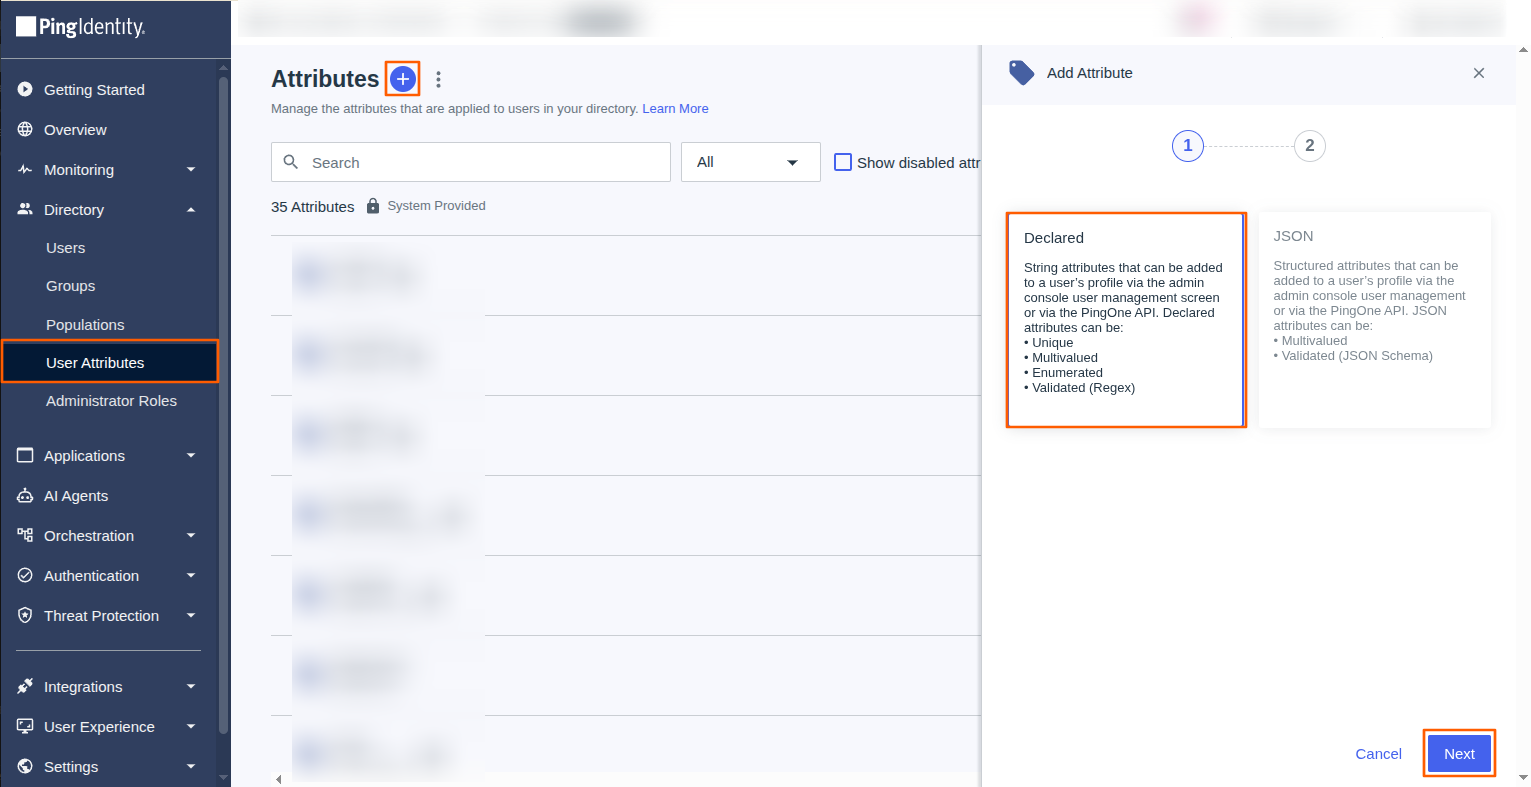
Task: Click the Applications window icon
Action: pos(25,456)
